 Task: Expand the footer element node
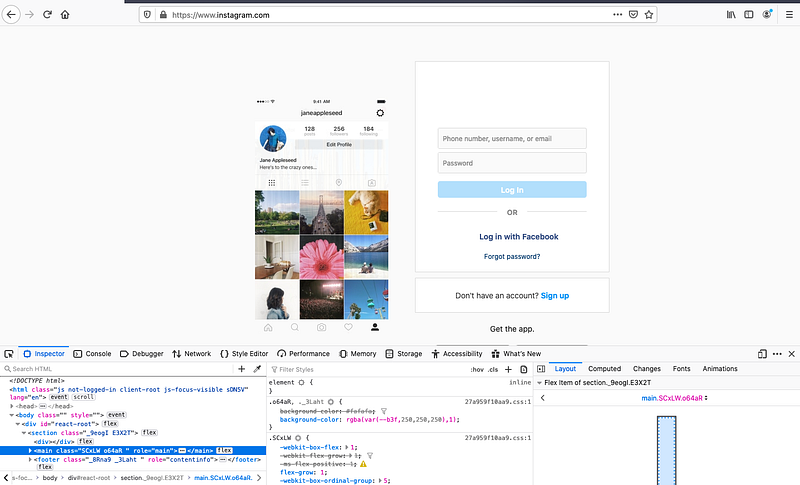point(30,460)
